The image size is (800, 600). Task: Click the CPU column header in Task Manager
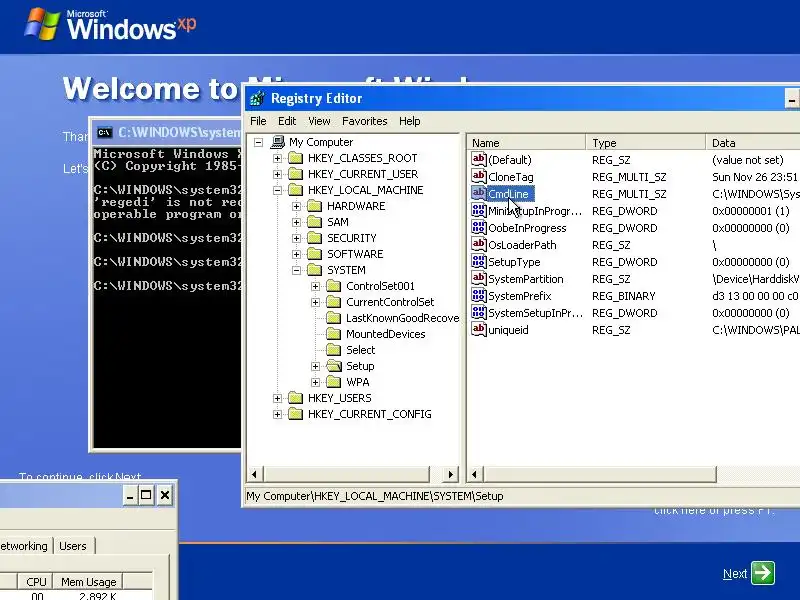pyautogui.click(x=36, y=582)
